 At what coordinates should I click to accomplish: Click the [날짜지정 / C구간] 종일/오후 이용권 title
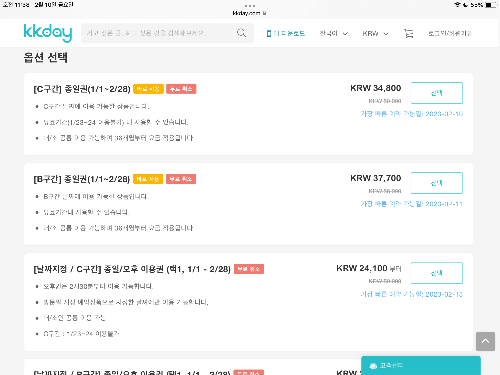pyautogui.click(x=132, y=269)
